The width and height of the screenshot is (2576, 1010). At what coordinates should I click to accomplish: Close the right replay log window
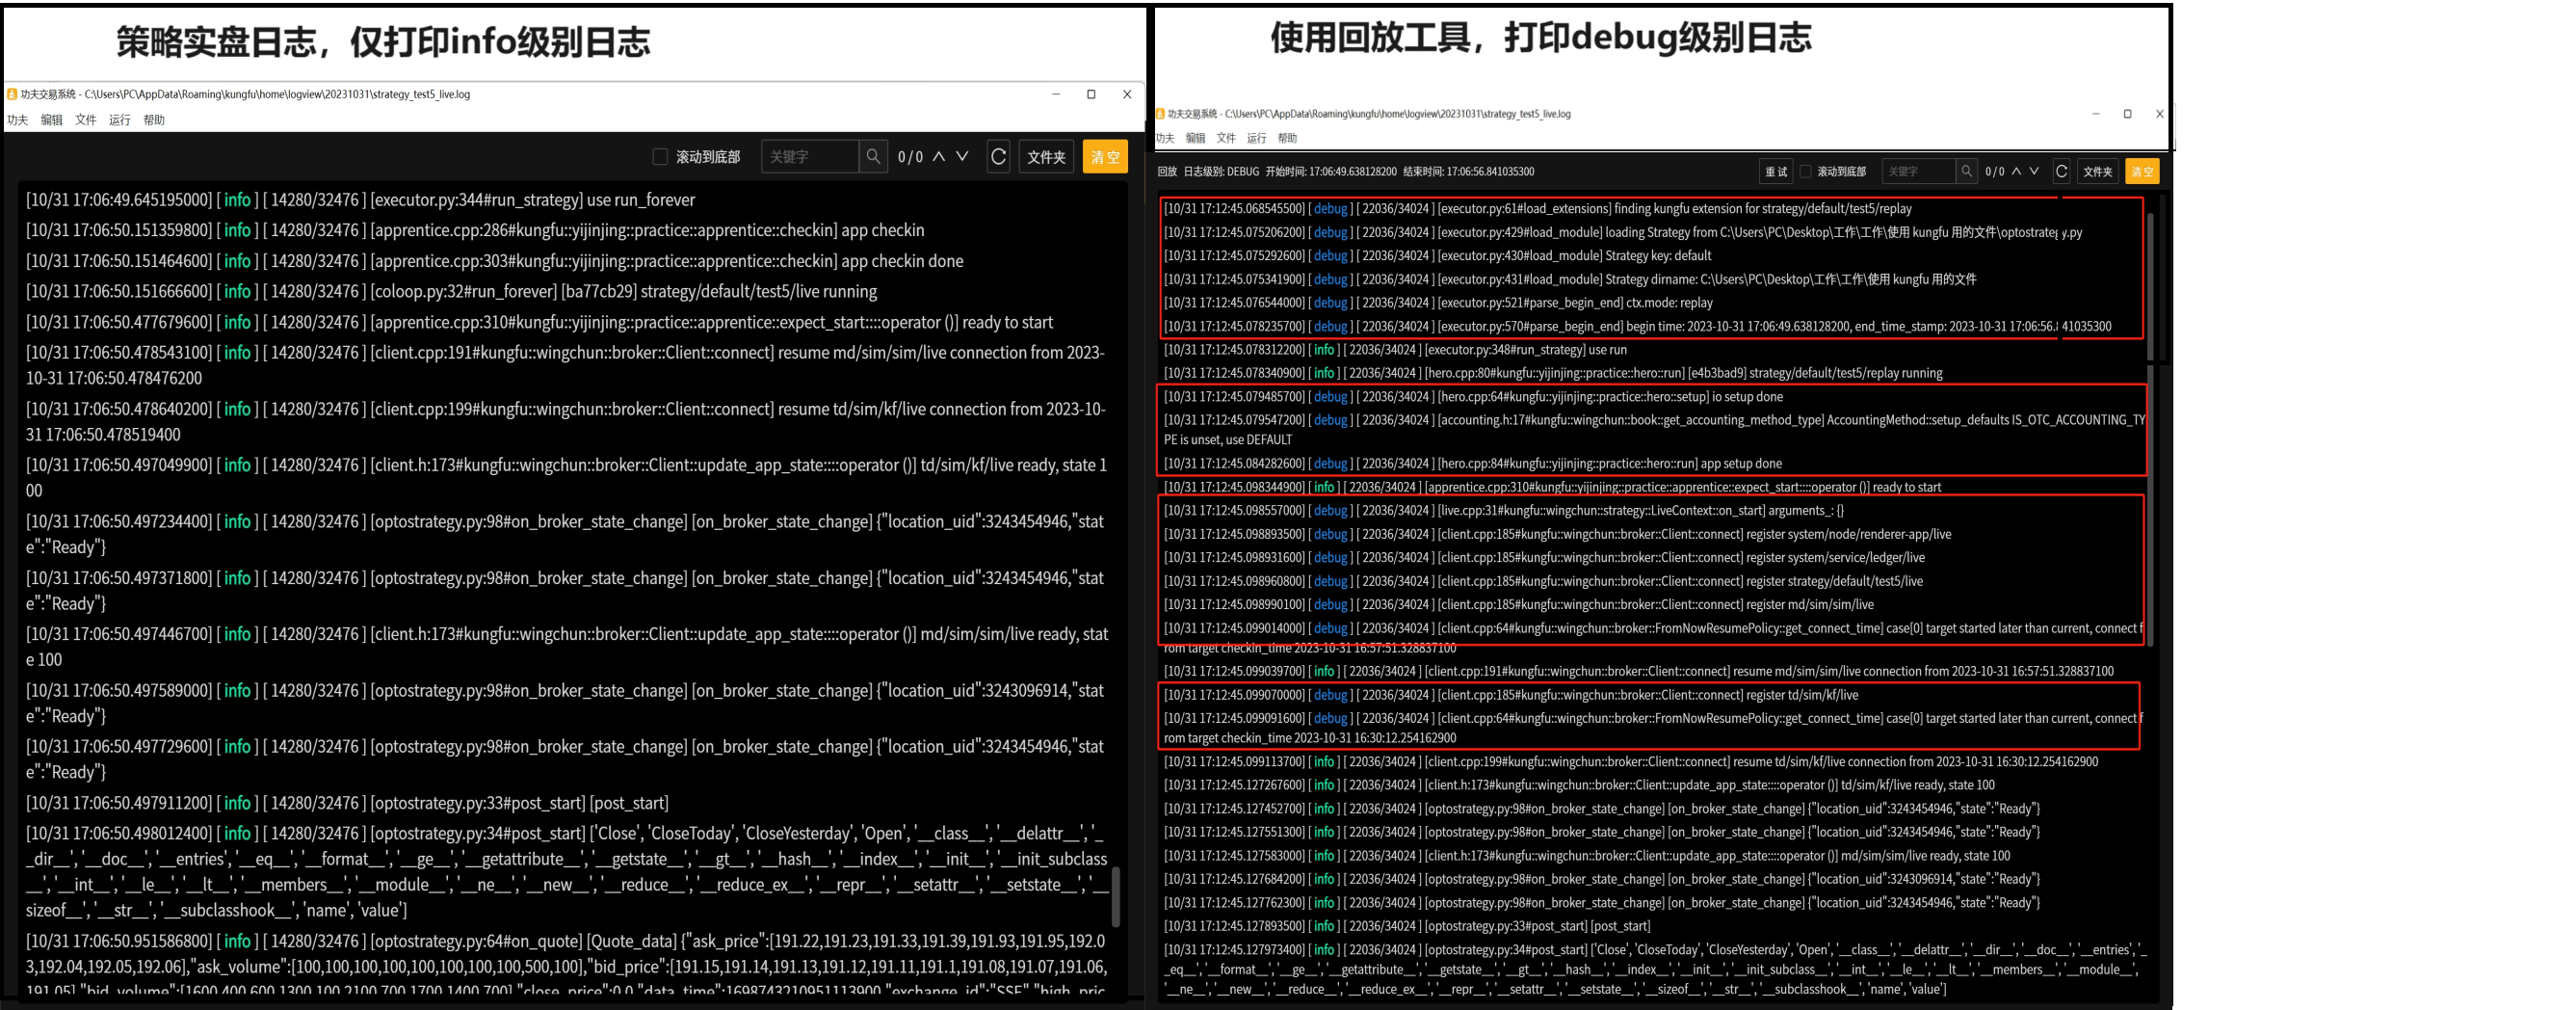pyautogui.click(x=2159, y=114)
